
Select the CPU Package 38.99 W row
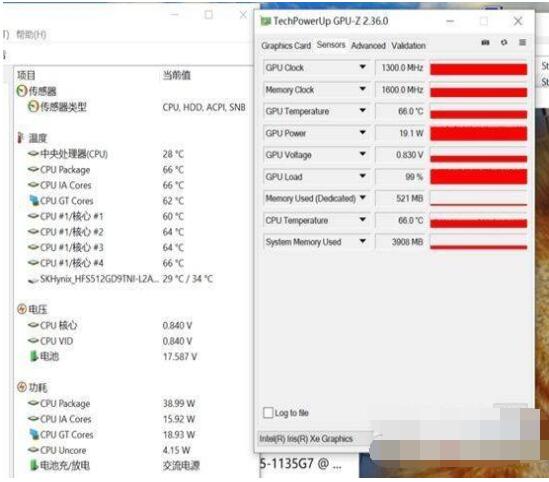pos(111,403)
